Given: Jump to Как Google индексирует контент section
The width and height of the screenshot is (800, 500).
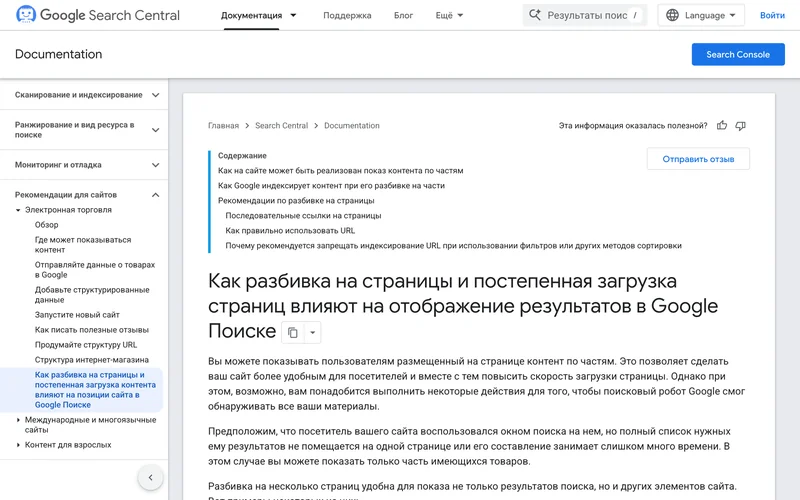Looking at the screenshot, I should [x=331, y=186].
